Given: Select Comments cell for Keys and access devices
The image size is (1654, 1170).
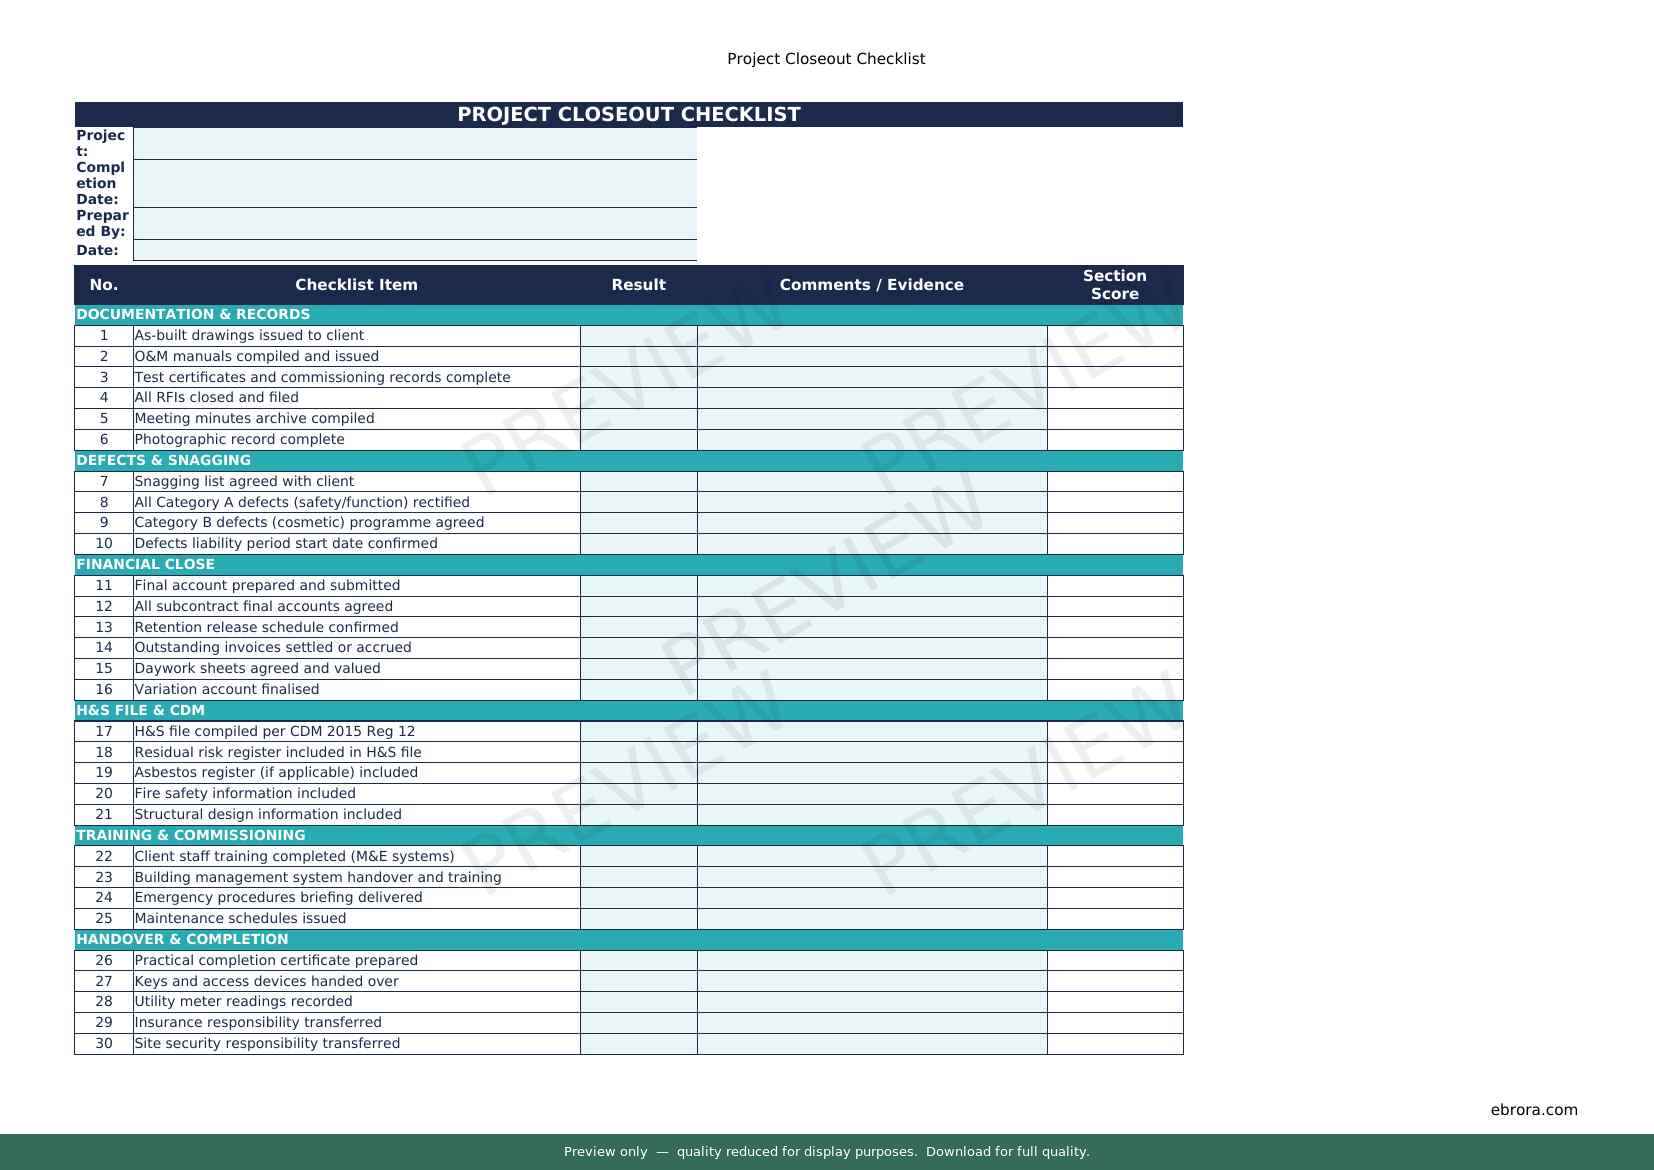Looking at the screenshot, I should pyautogui.click(x=871, y=982).
